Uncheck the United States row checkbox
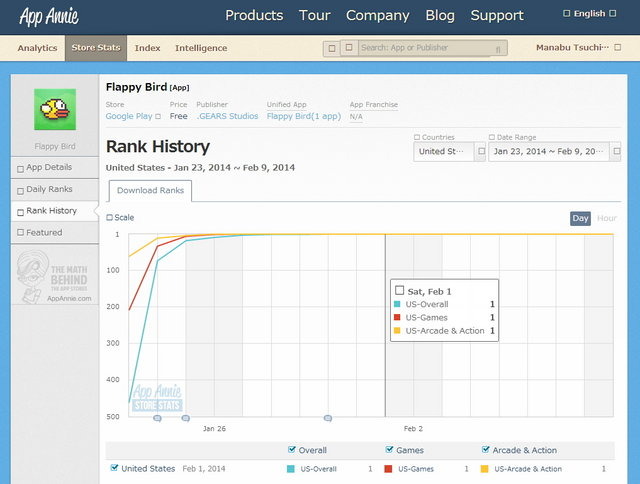Screen dimensions: 640x484 tap(114, 468)
